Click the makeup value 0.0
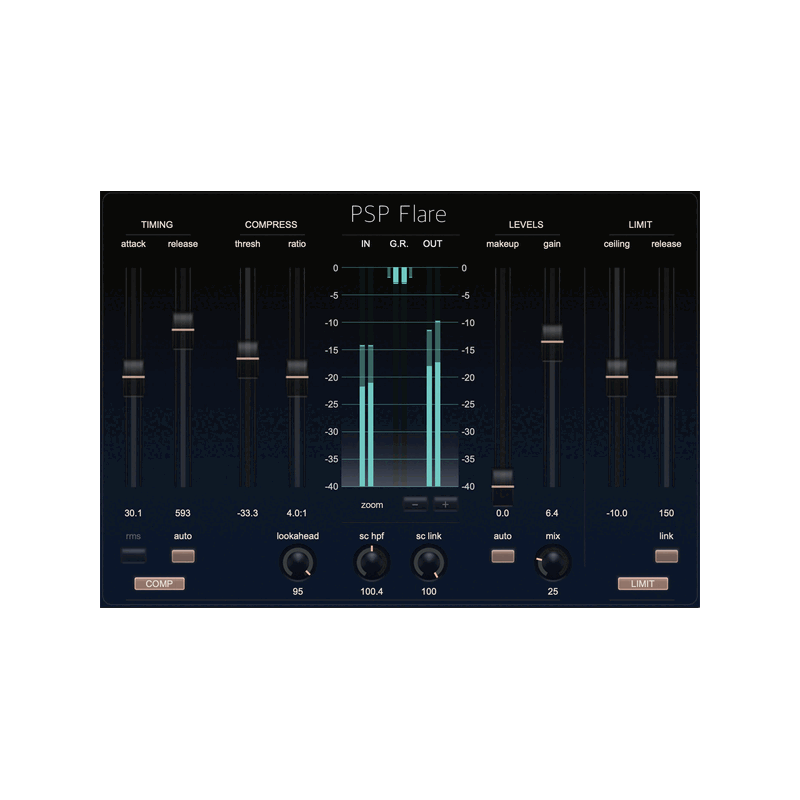Viewport: 800px width, 800px height. (x=503, y=513)
